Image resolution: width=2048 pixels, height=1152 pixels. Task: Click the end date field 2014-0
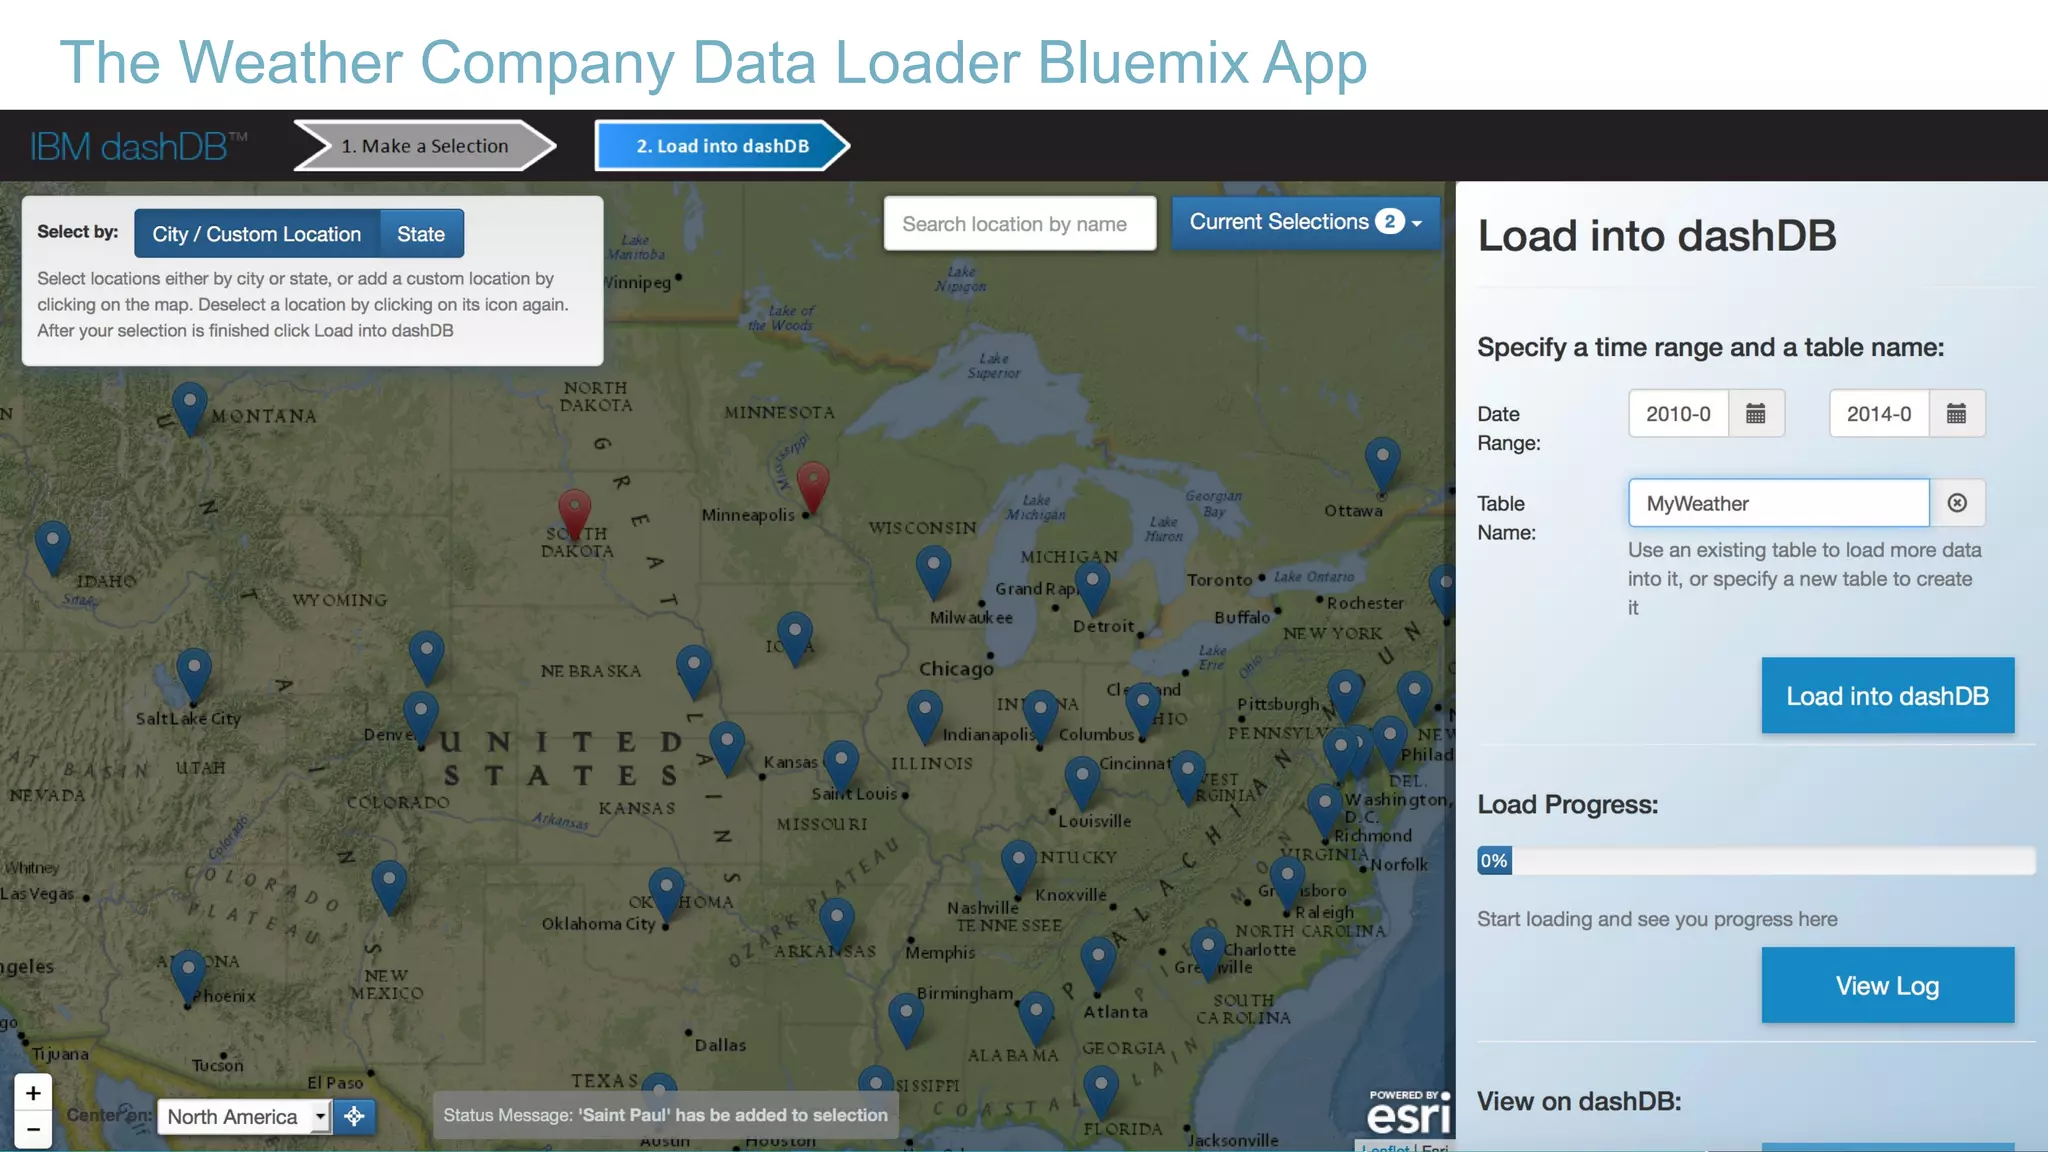click(1880, 414)
